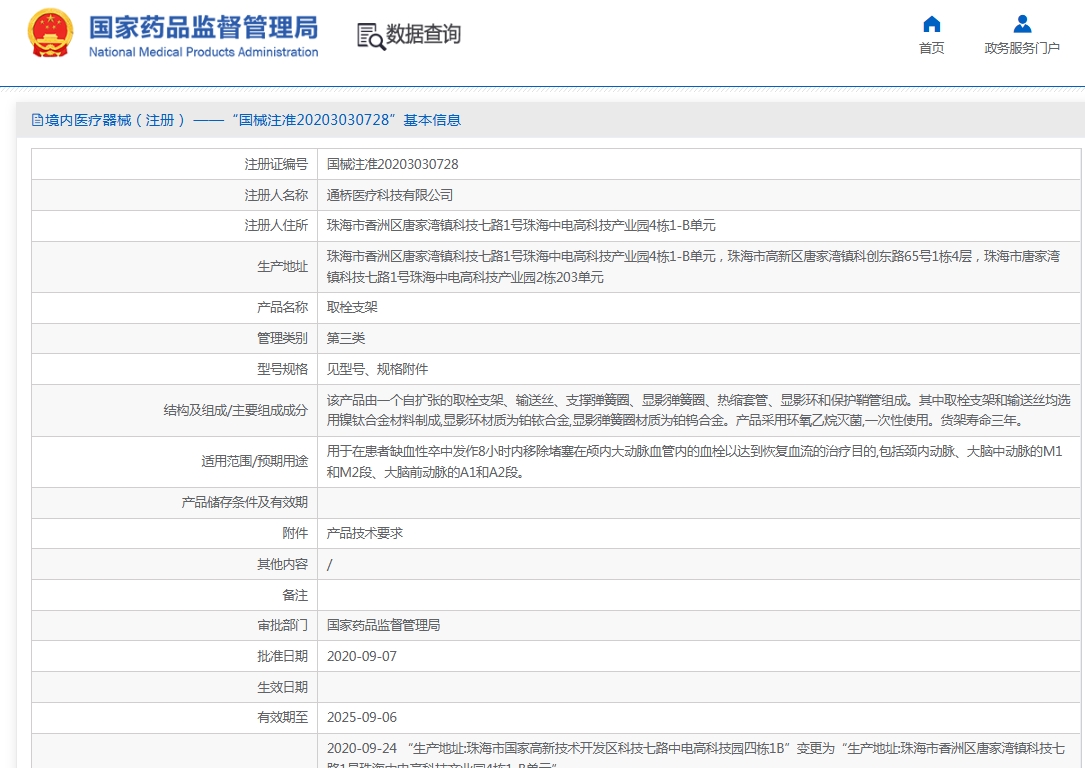This screenshot has width=1085, height=768.
Task: Click the 适用范围/预期用途 description text
Action: pyautogui.click(x=694, y=461)
